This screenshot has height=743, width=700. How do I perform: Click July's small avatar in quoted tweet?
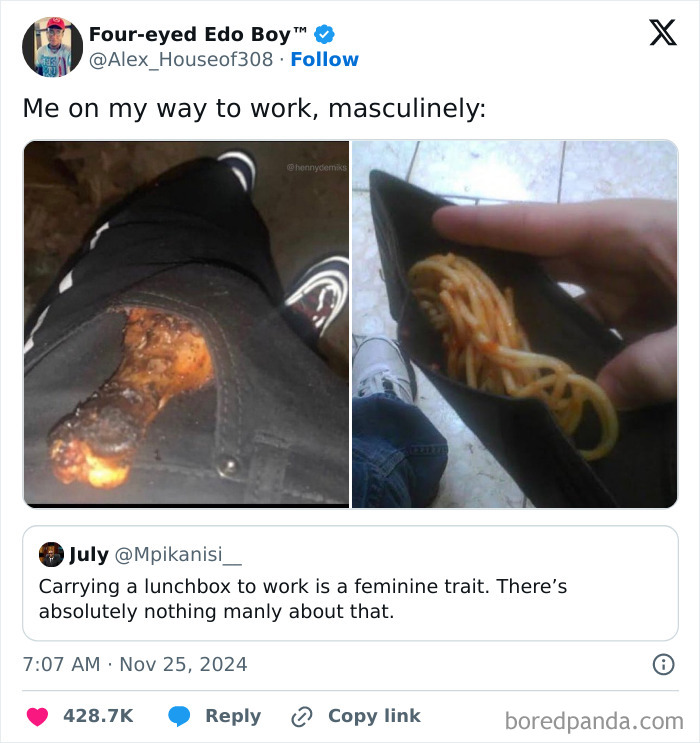(x=51, y=554)
